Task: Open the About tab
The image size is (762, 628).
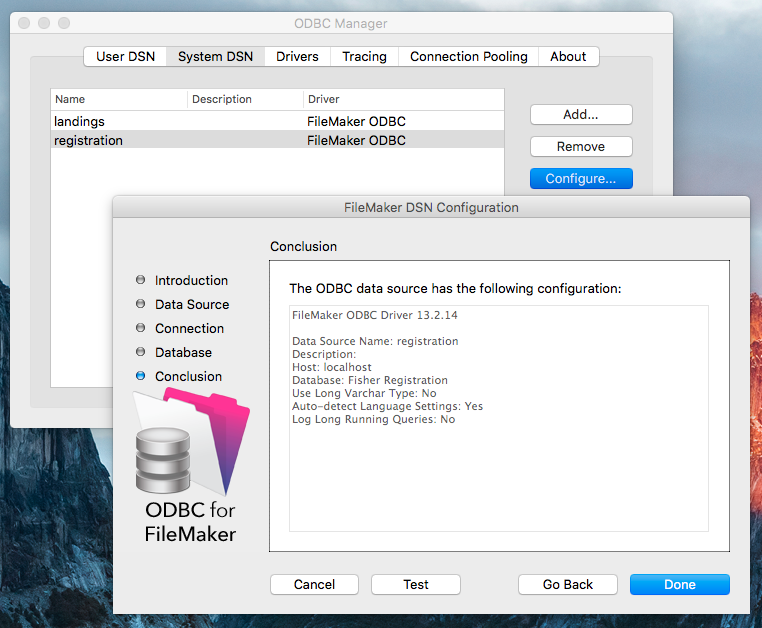Action: (568, 56)
